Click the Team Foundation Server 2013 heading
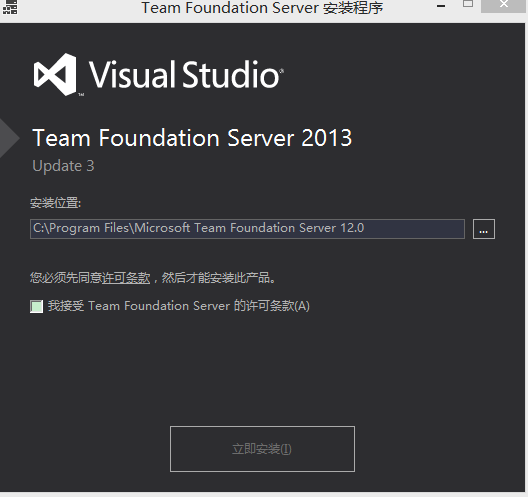 192,138
